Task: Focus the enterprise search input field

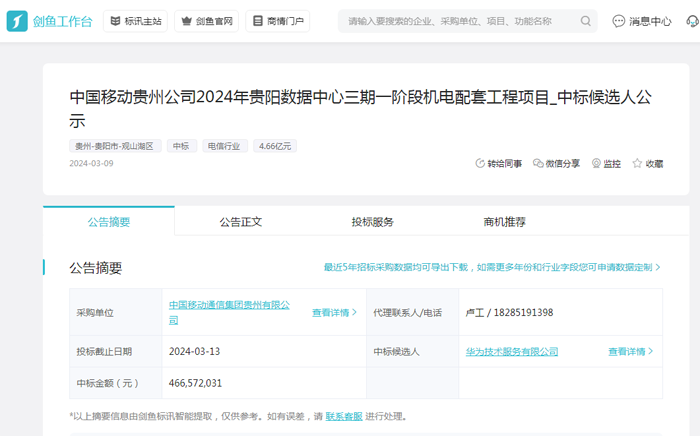Action: 460,21
